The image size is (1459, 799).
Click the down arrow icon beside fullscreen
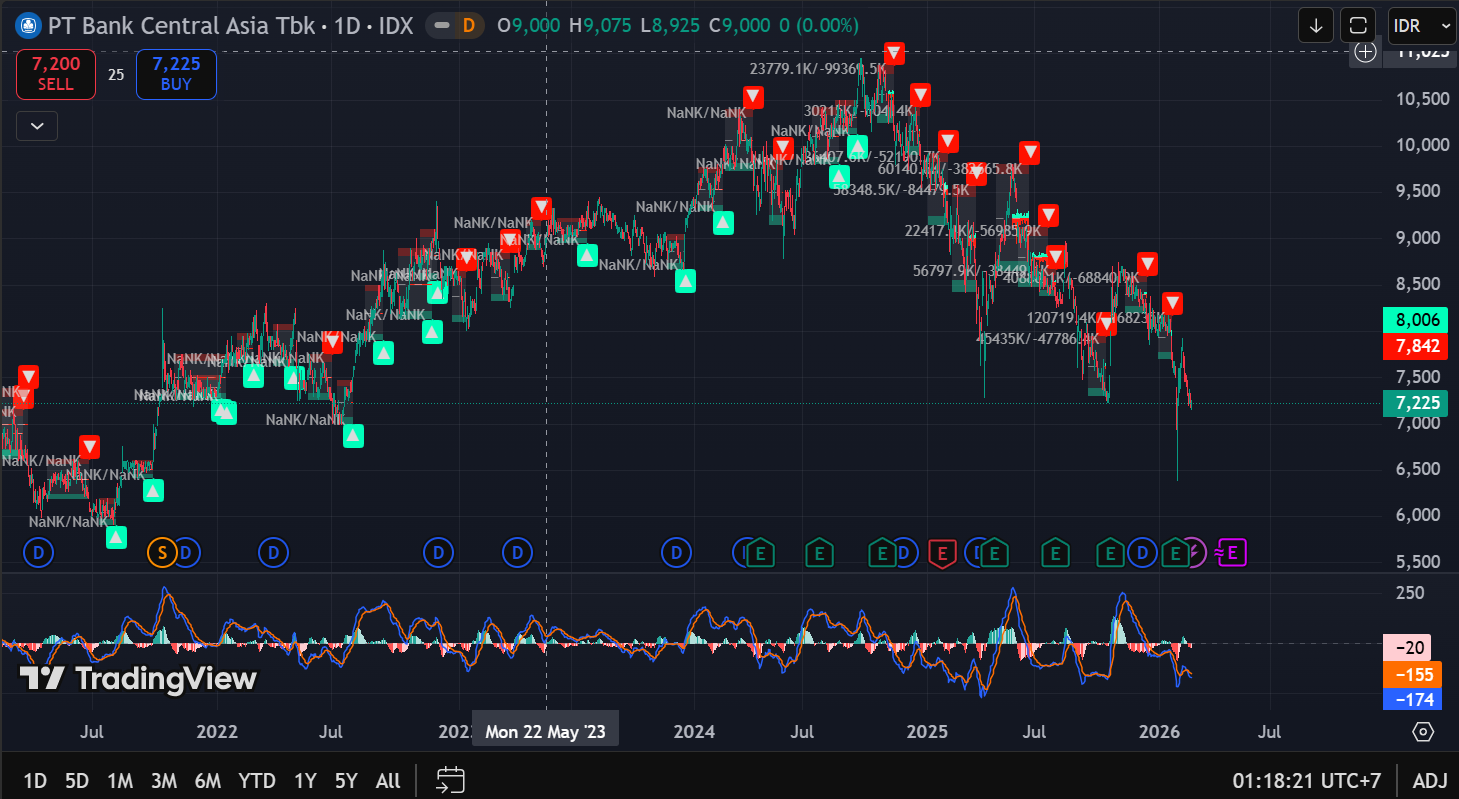coord(1316,26)
